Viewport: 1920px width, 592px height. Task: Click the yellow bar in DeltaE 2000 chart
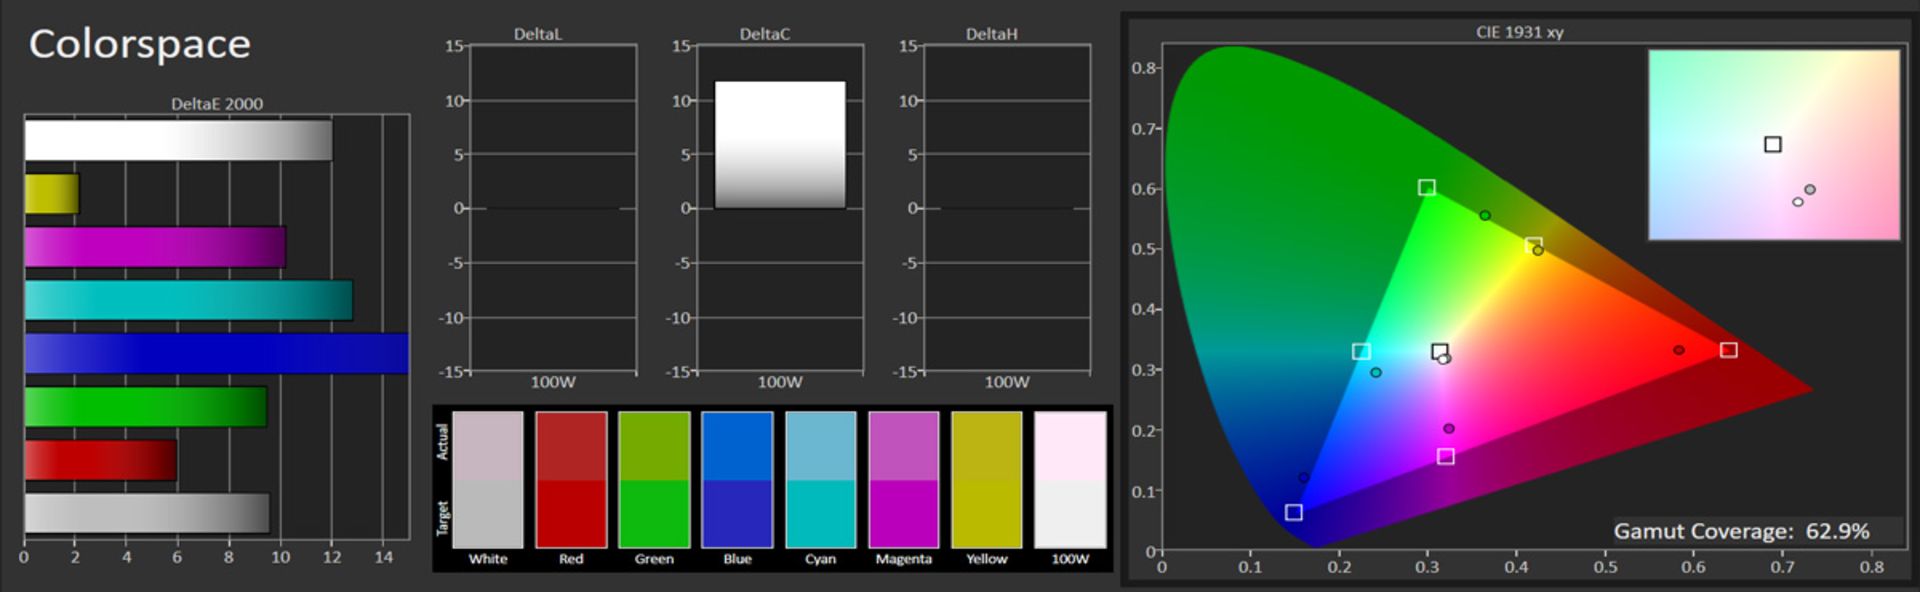click(x=51, y=194)
